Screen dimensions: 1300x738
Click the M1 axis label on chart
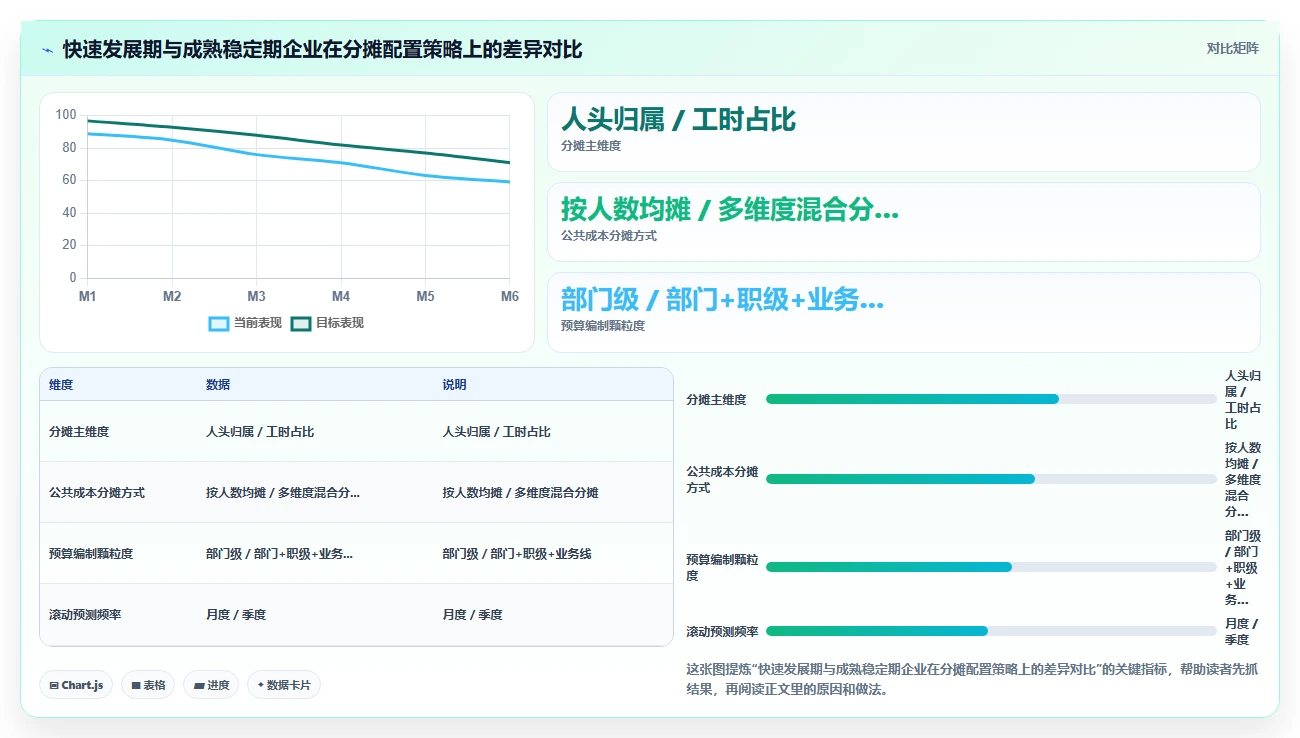[x=88, y=297]
